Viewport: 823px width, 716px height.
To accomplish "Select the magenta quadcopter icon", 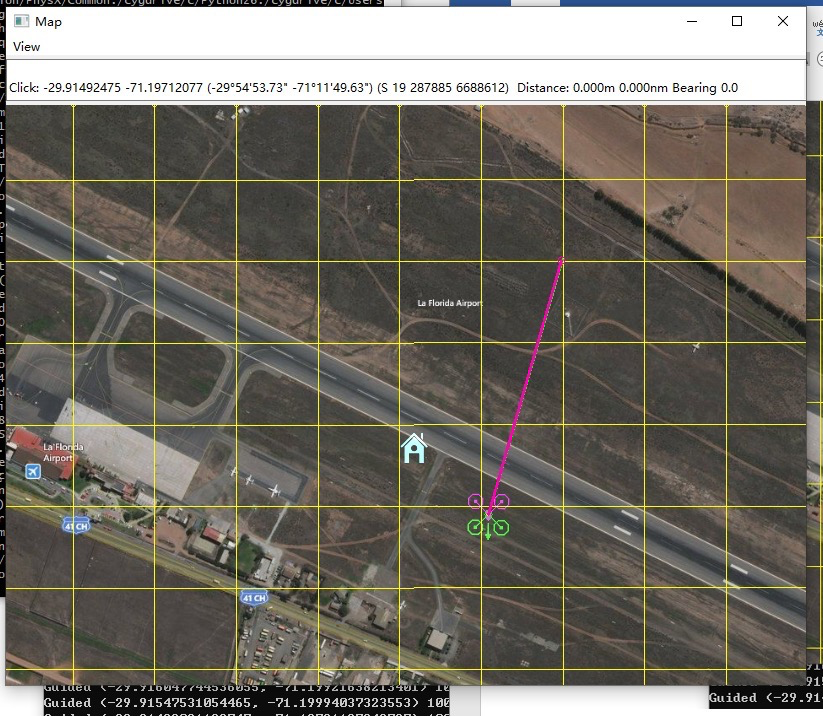I will pyautogui.click(x=488, y=501).
